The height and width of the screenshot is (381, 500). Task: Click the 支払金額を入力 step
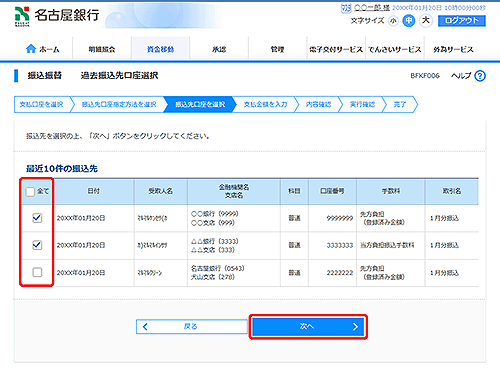click(265, 105)
